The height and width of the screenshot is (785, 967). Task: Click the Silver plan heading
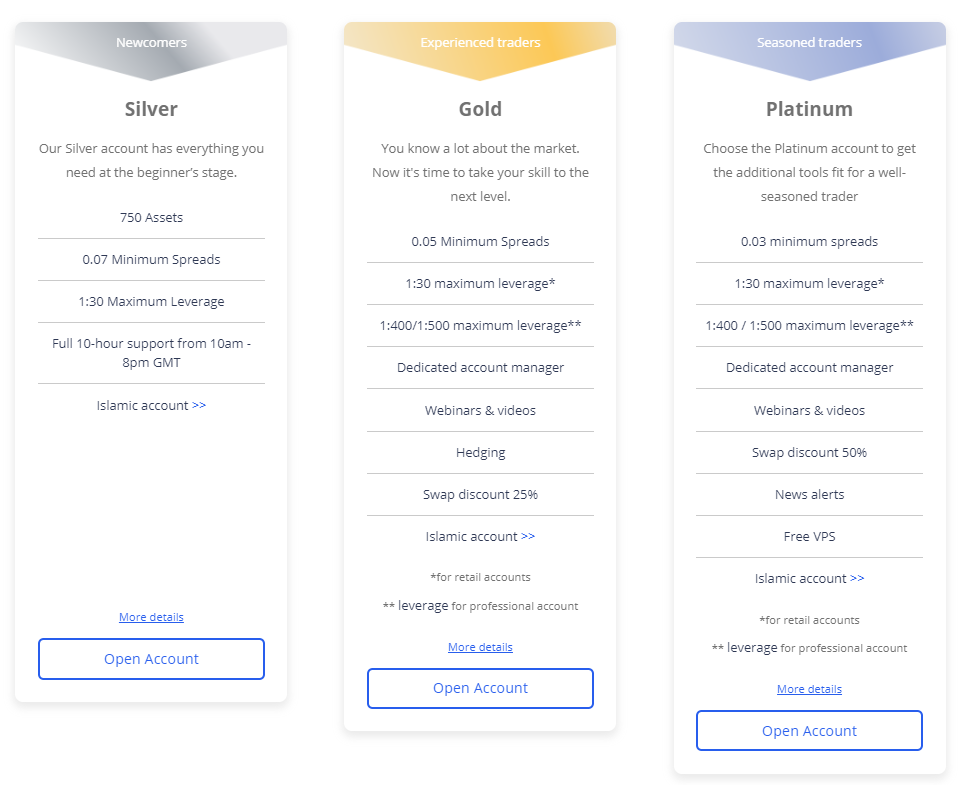(151, 109)
